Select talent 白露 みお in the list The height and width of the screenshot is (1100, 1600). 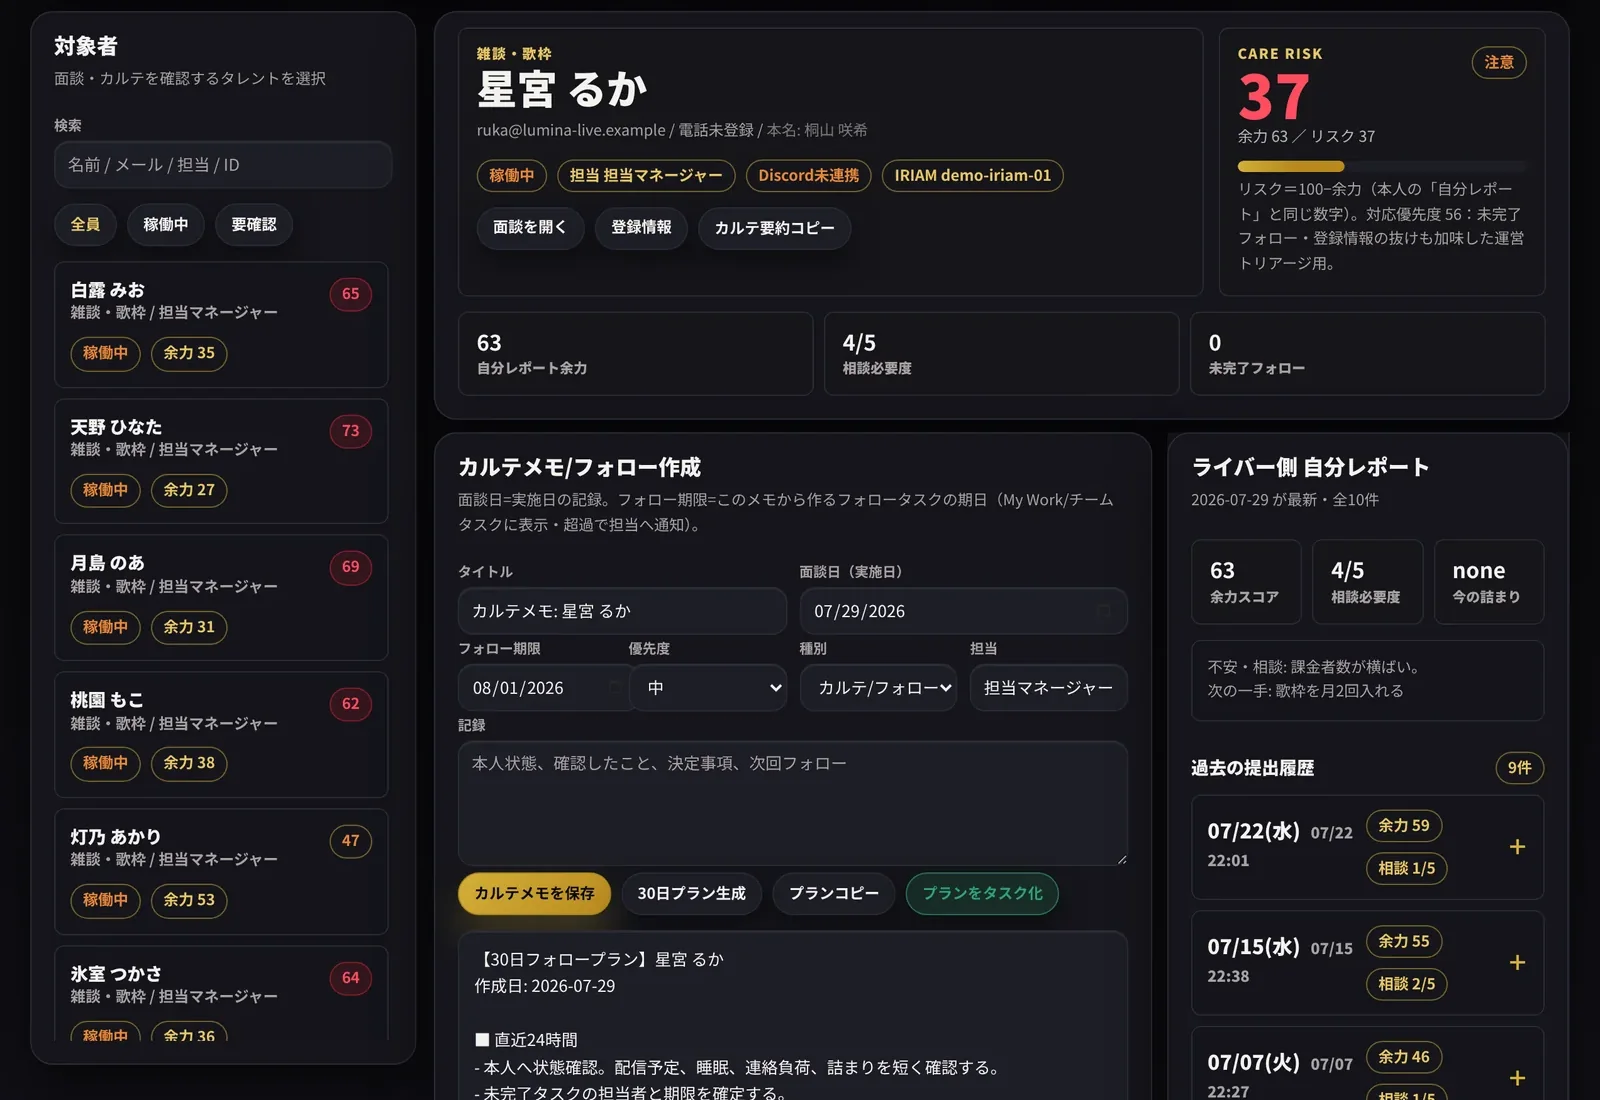coord(221,325)
